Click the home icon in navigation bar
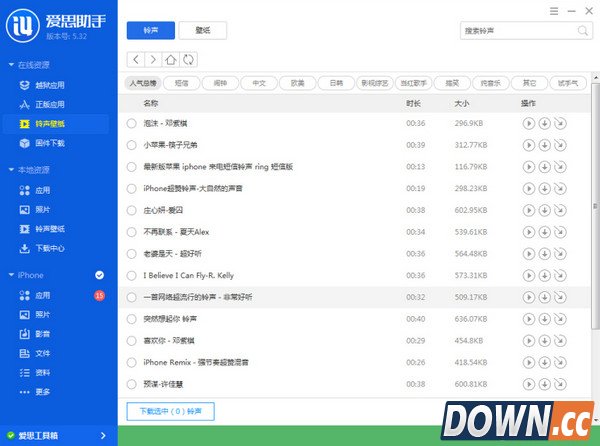This screenshot has height=446, width=600. pos(171,60)
